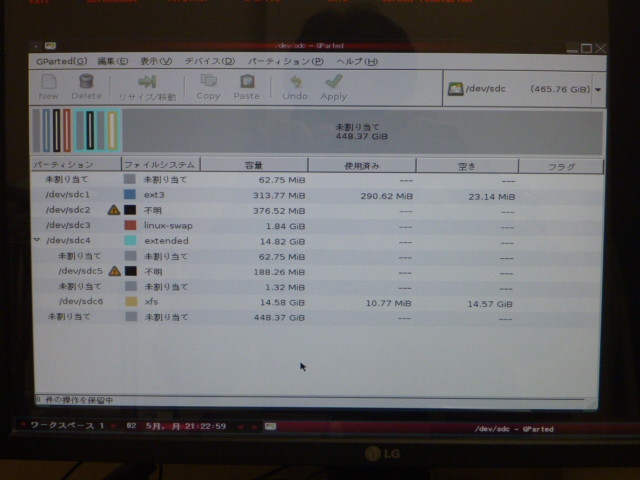Select the /dev/sdc3 partition row

[x=318, y=226]
